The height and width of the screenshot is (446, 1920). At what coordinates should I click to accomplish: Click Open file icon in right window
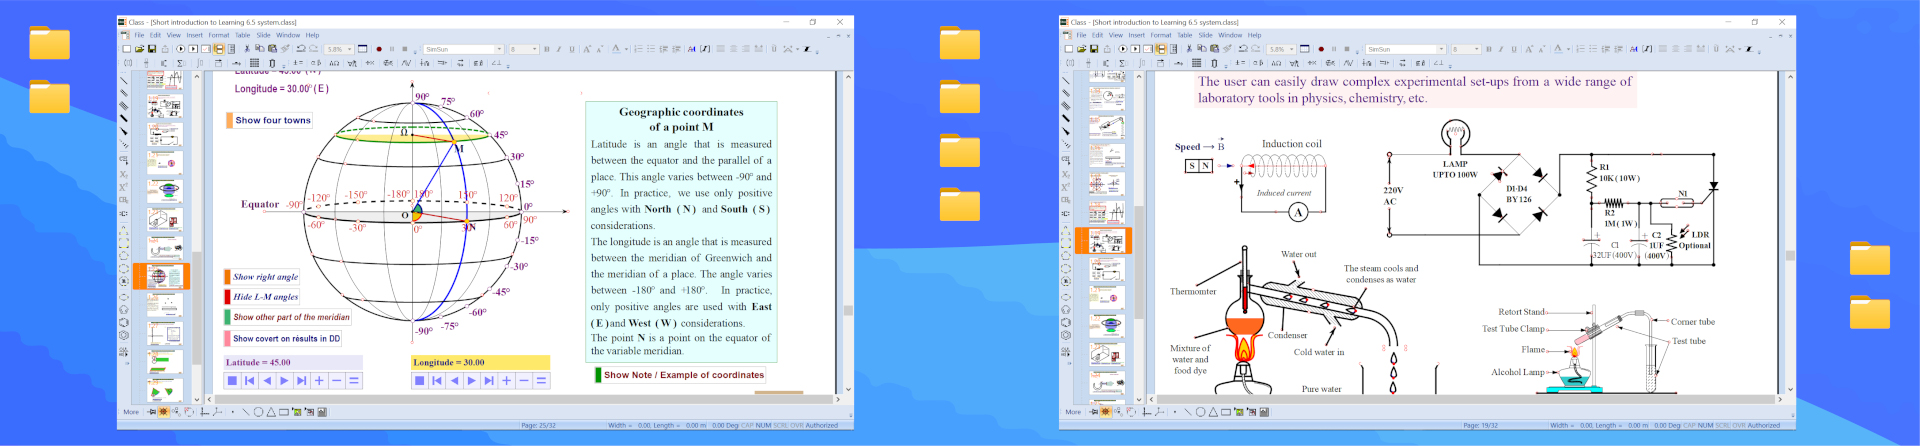tap(1081, 49)
